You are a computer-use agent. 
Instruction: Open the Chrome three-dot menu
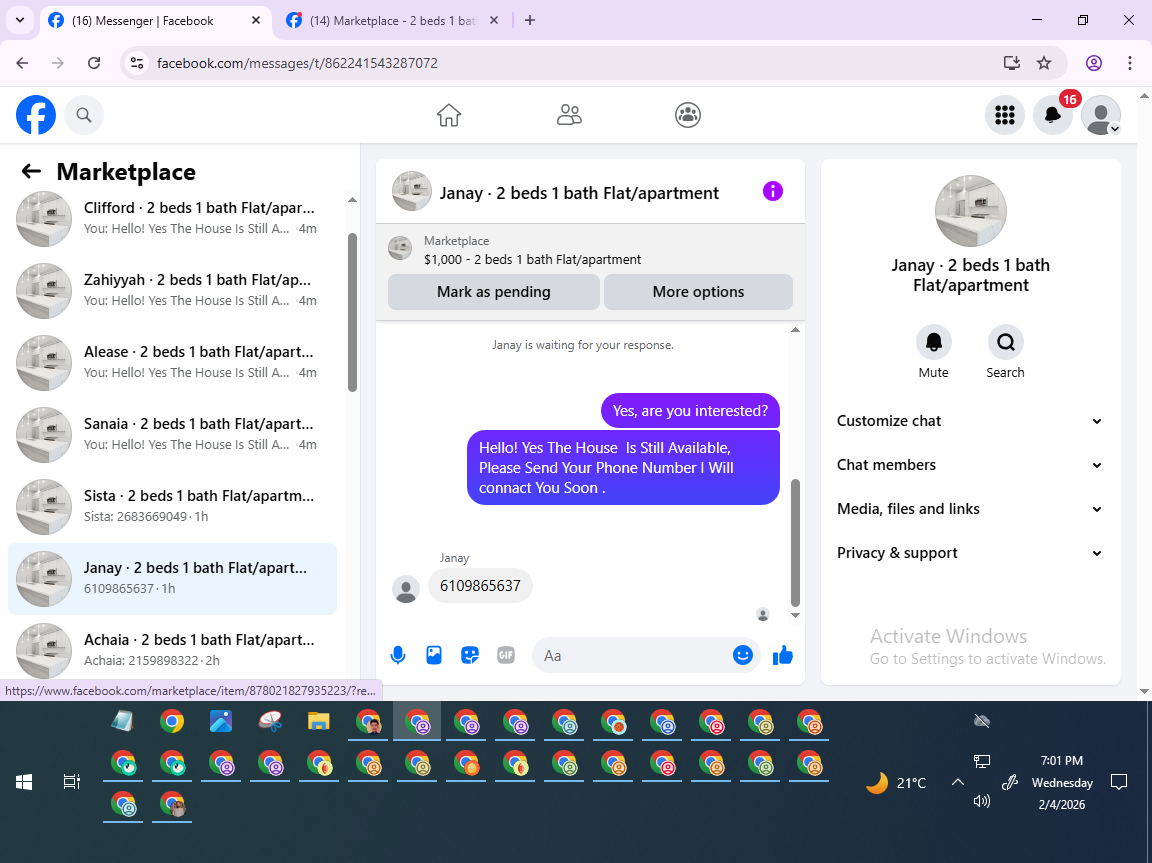(x=1130, y=63)
